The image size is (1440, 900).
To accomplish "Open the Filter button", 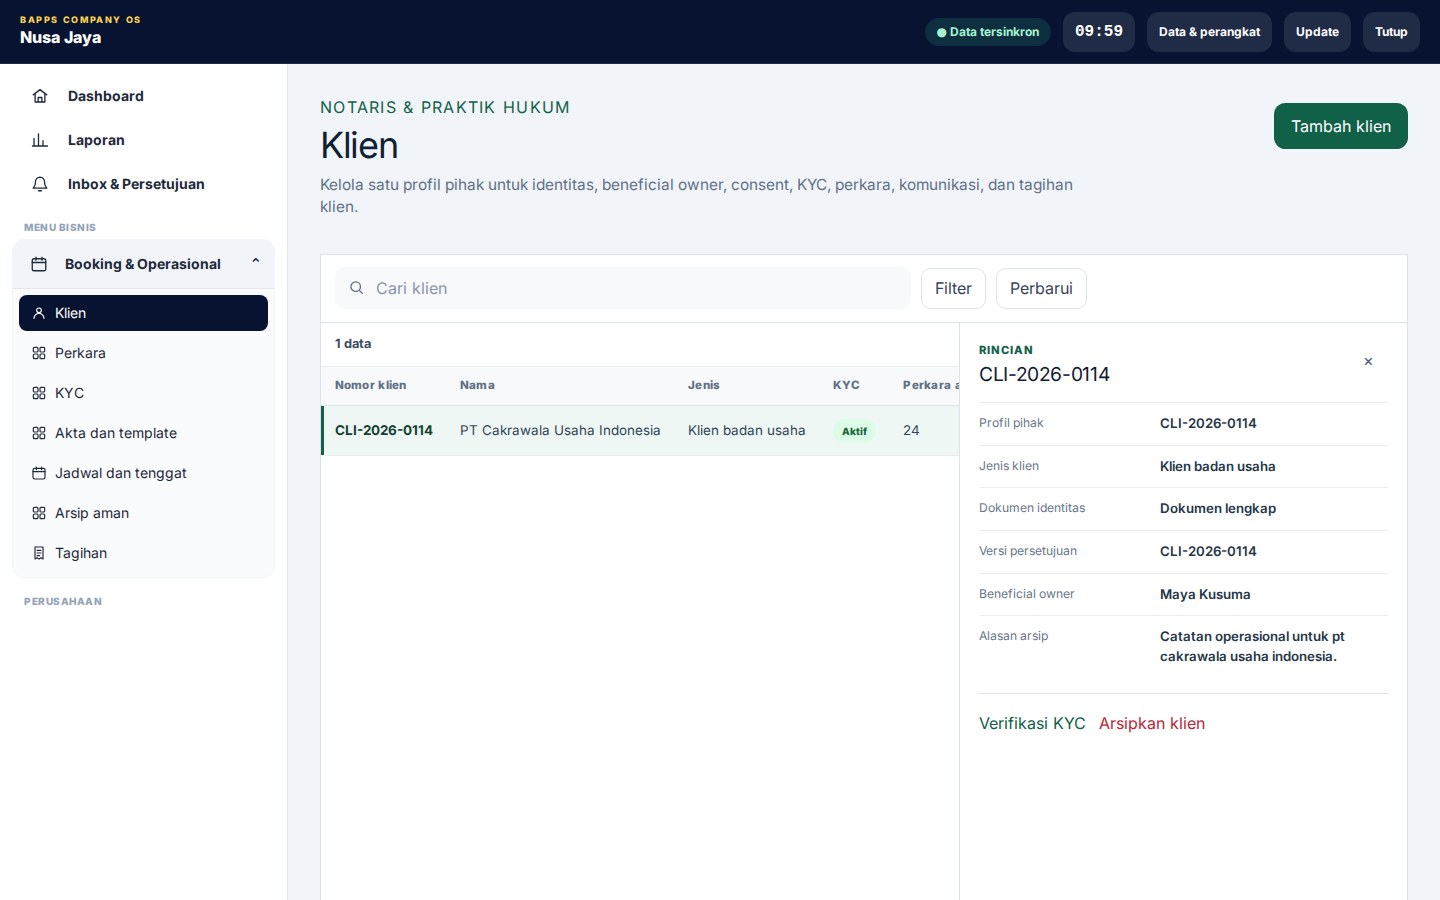I will click(953, 288).
